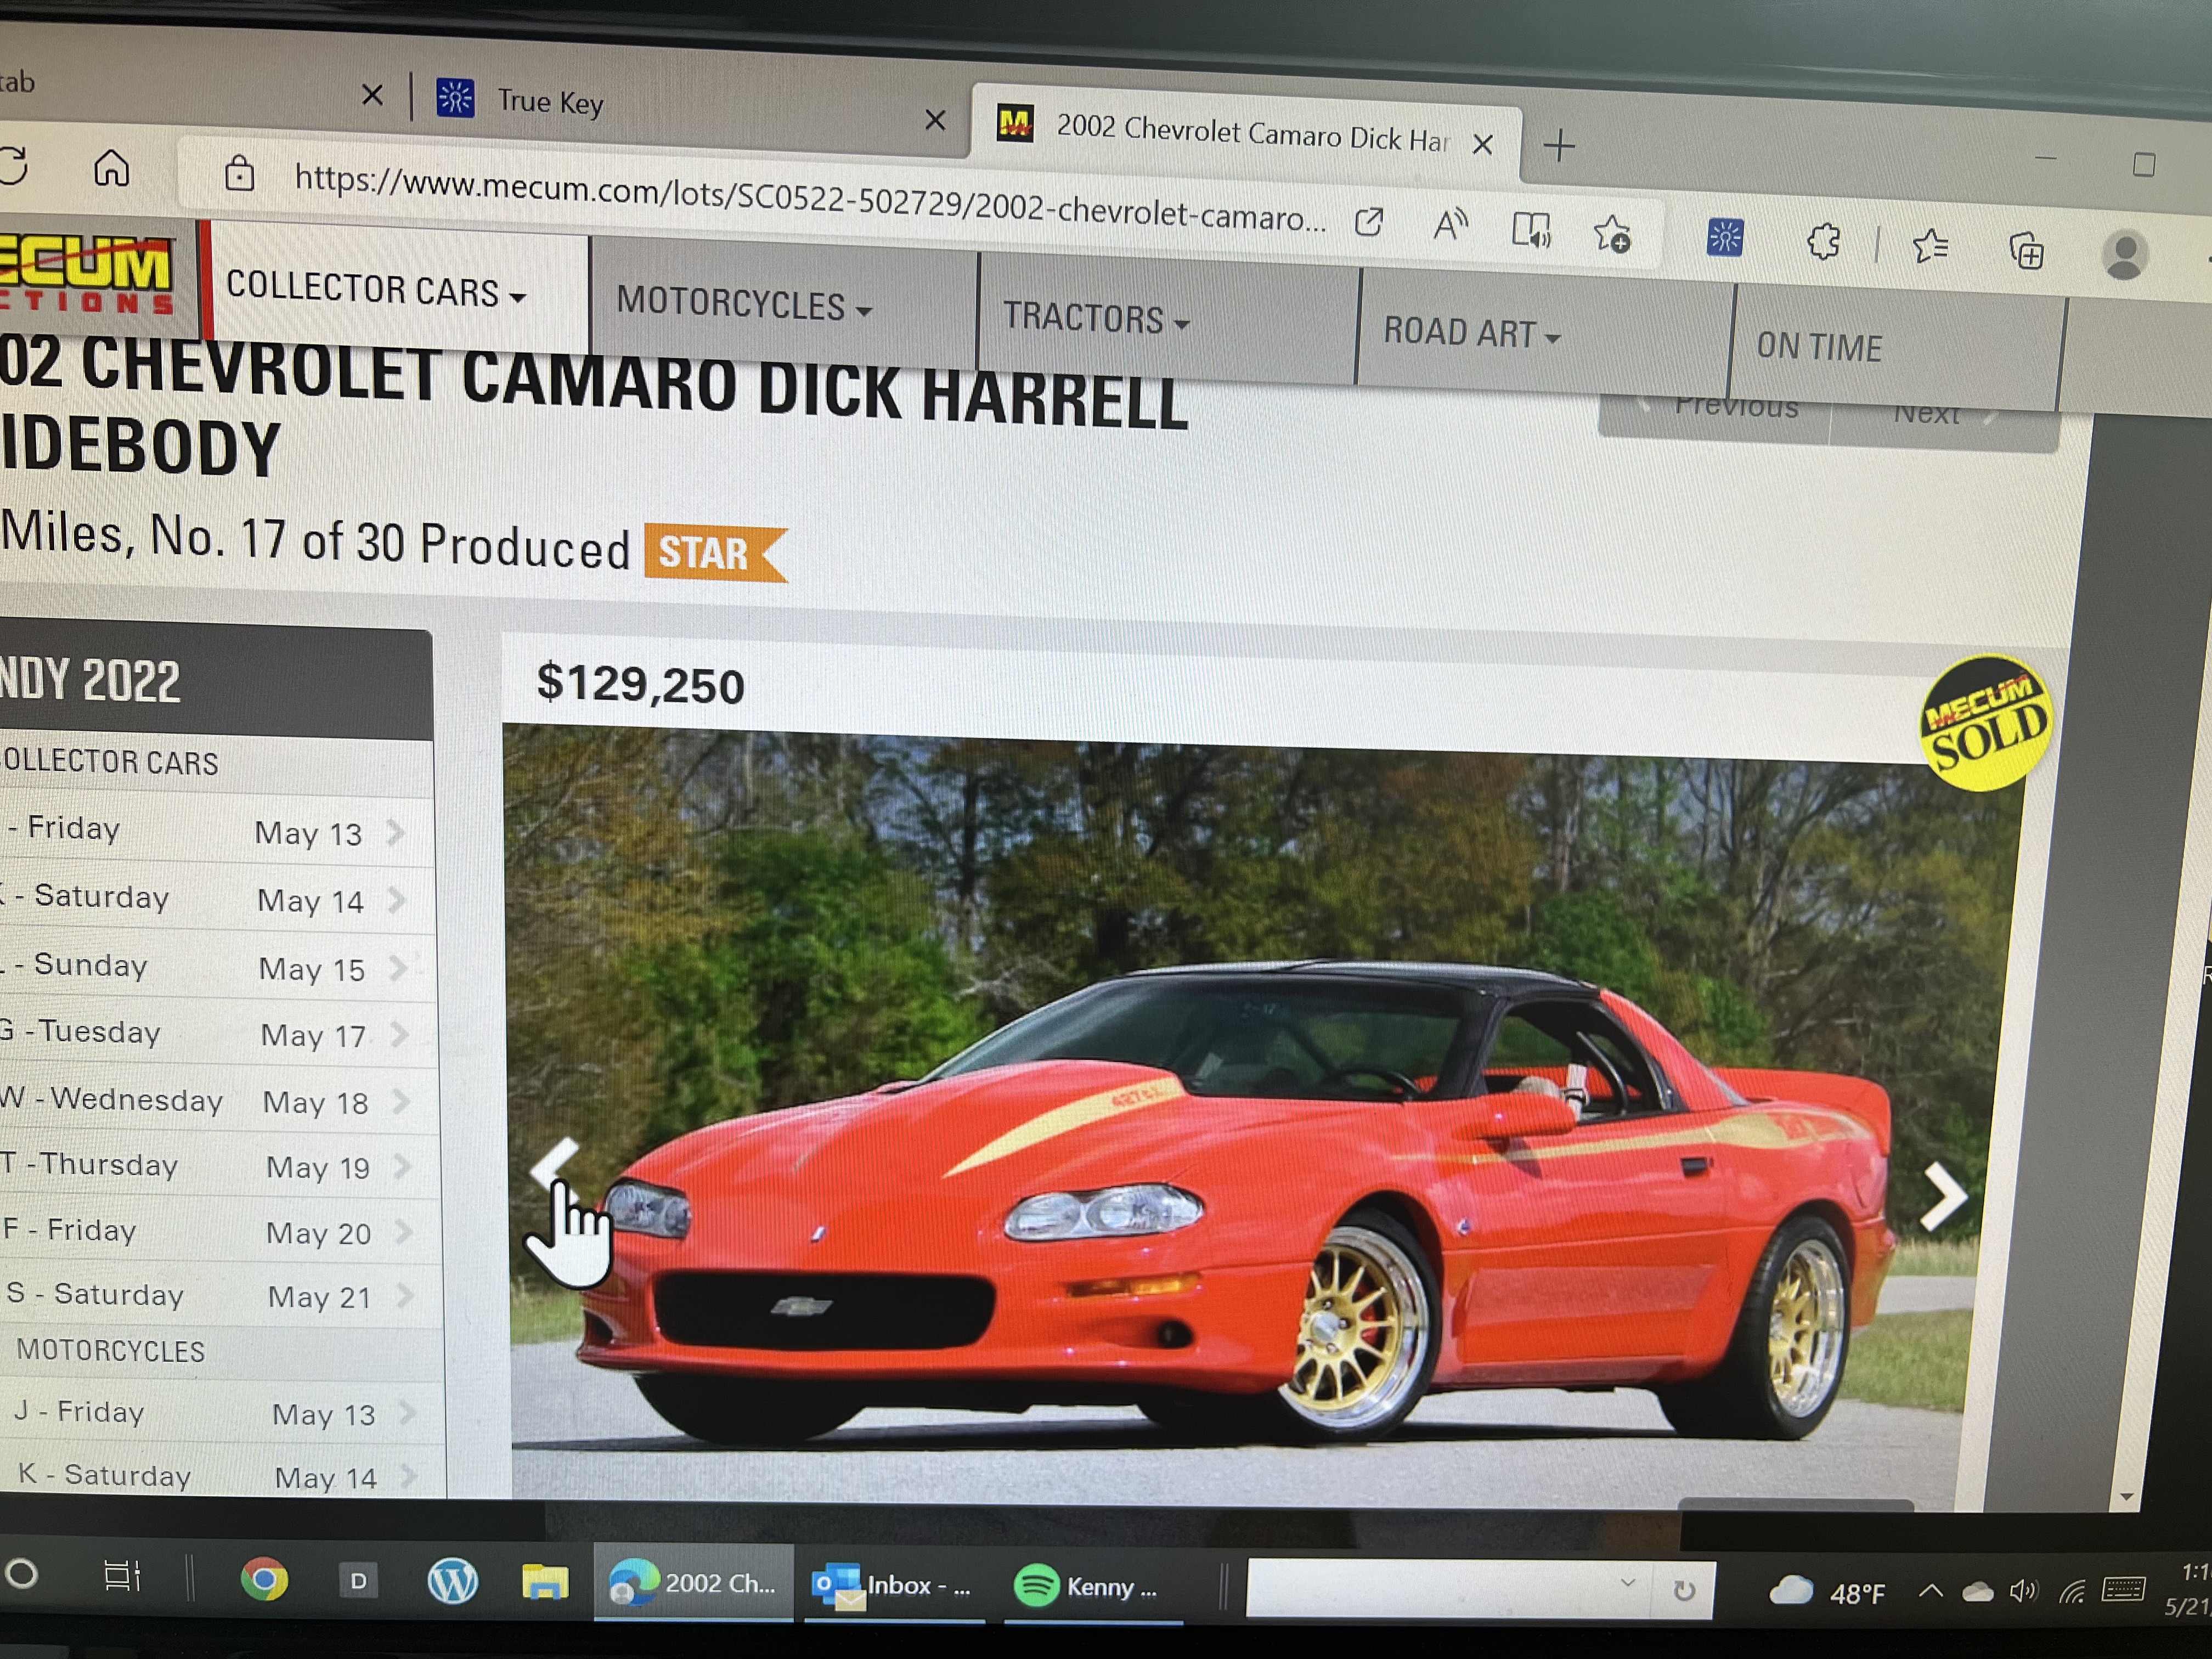Open volume control in system tray
2212x1659 pixels.
pos(2023,1590)
